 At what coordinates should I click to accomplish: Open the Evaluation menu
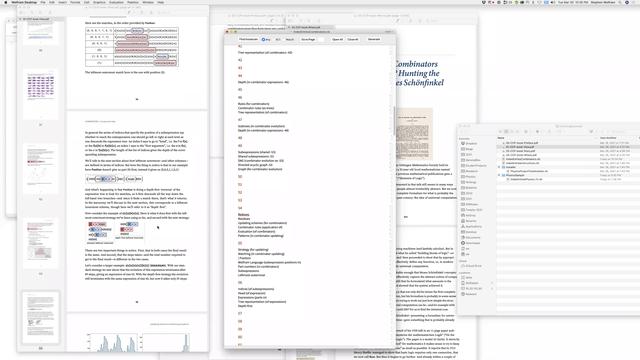click(116, 2)
